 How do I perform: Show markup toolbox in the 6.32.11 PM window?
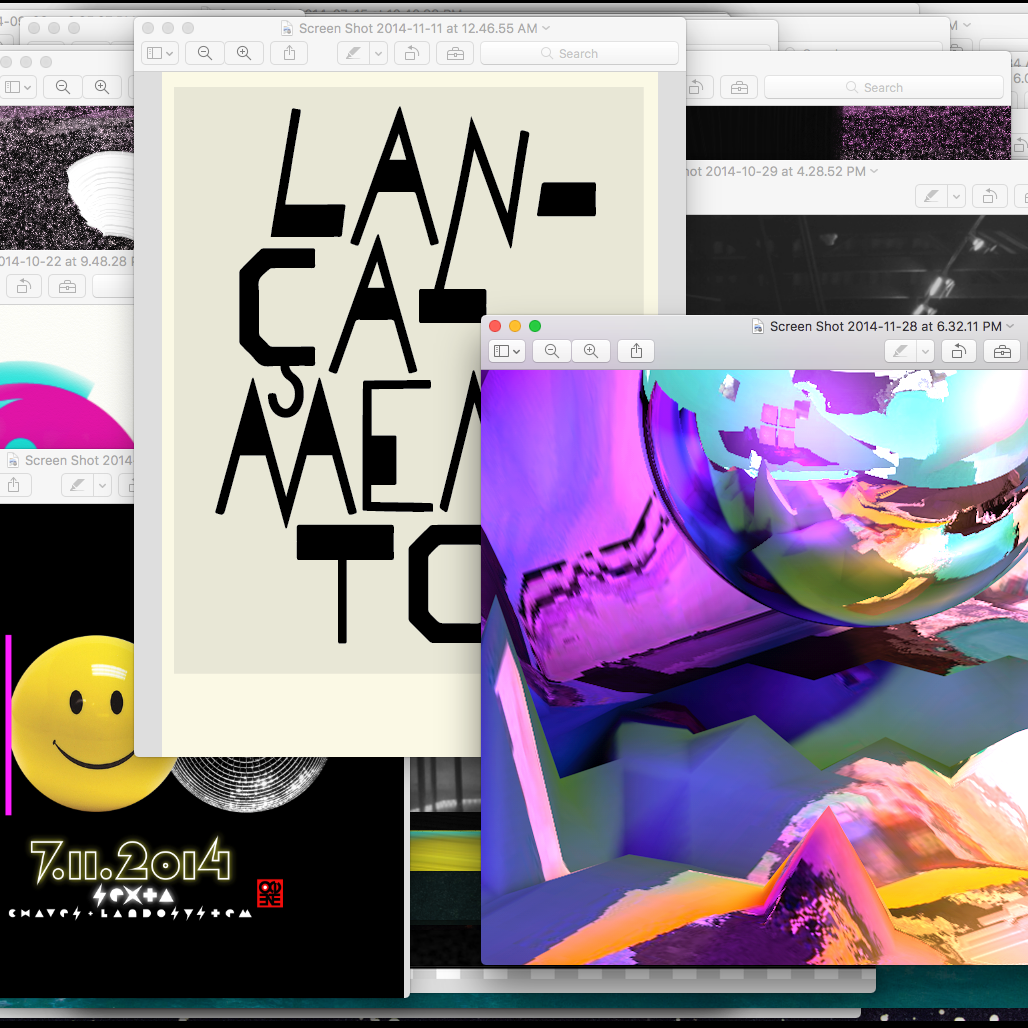pos(1002,351)
